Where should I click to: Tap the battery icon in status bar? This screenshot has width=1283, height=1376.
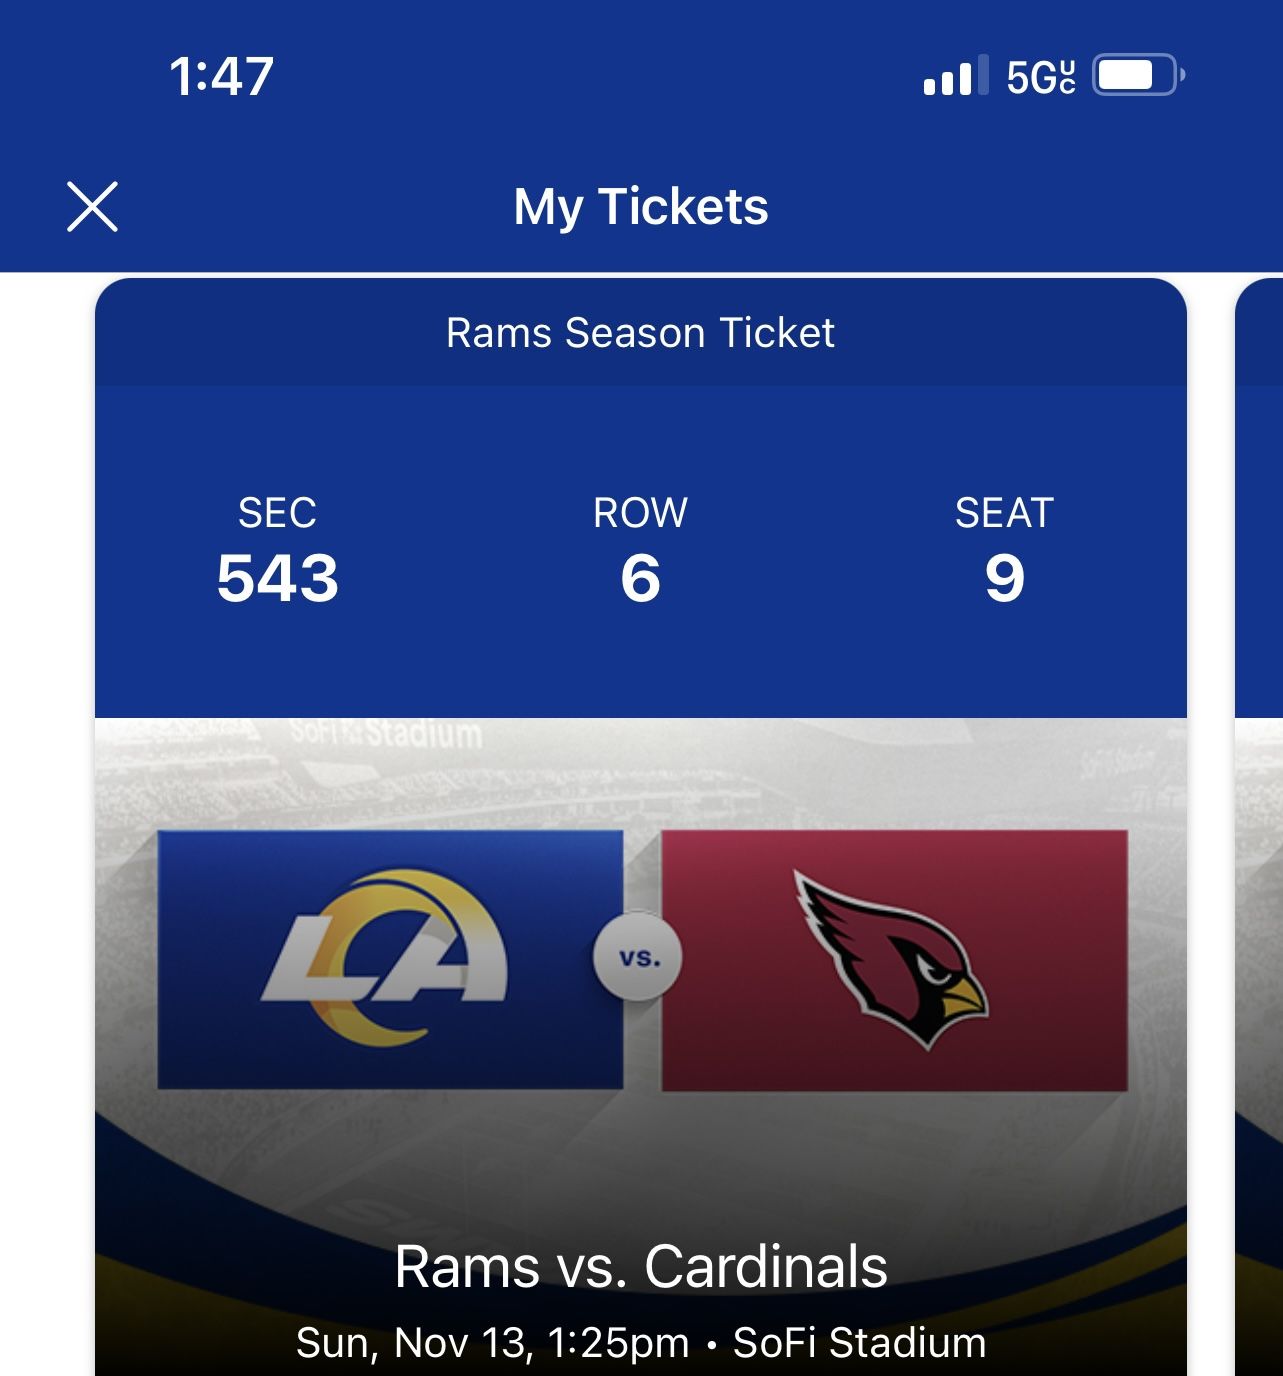point(1138,76)
